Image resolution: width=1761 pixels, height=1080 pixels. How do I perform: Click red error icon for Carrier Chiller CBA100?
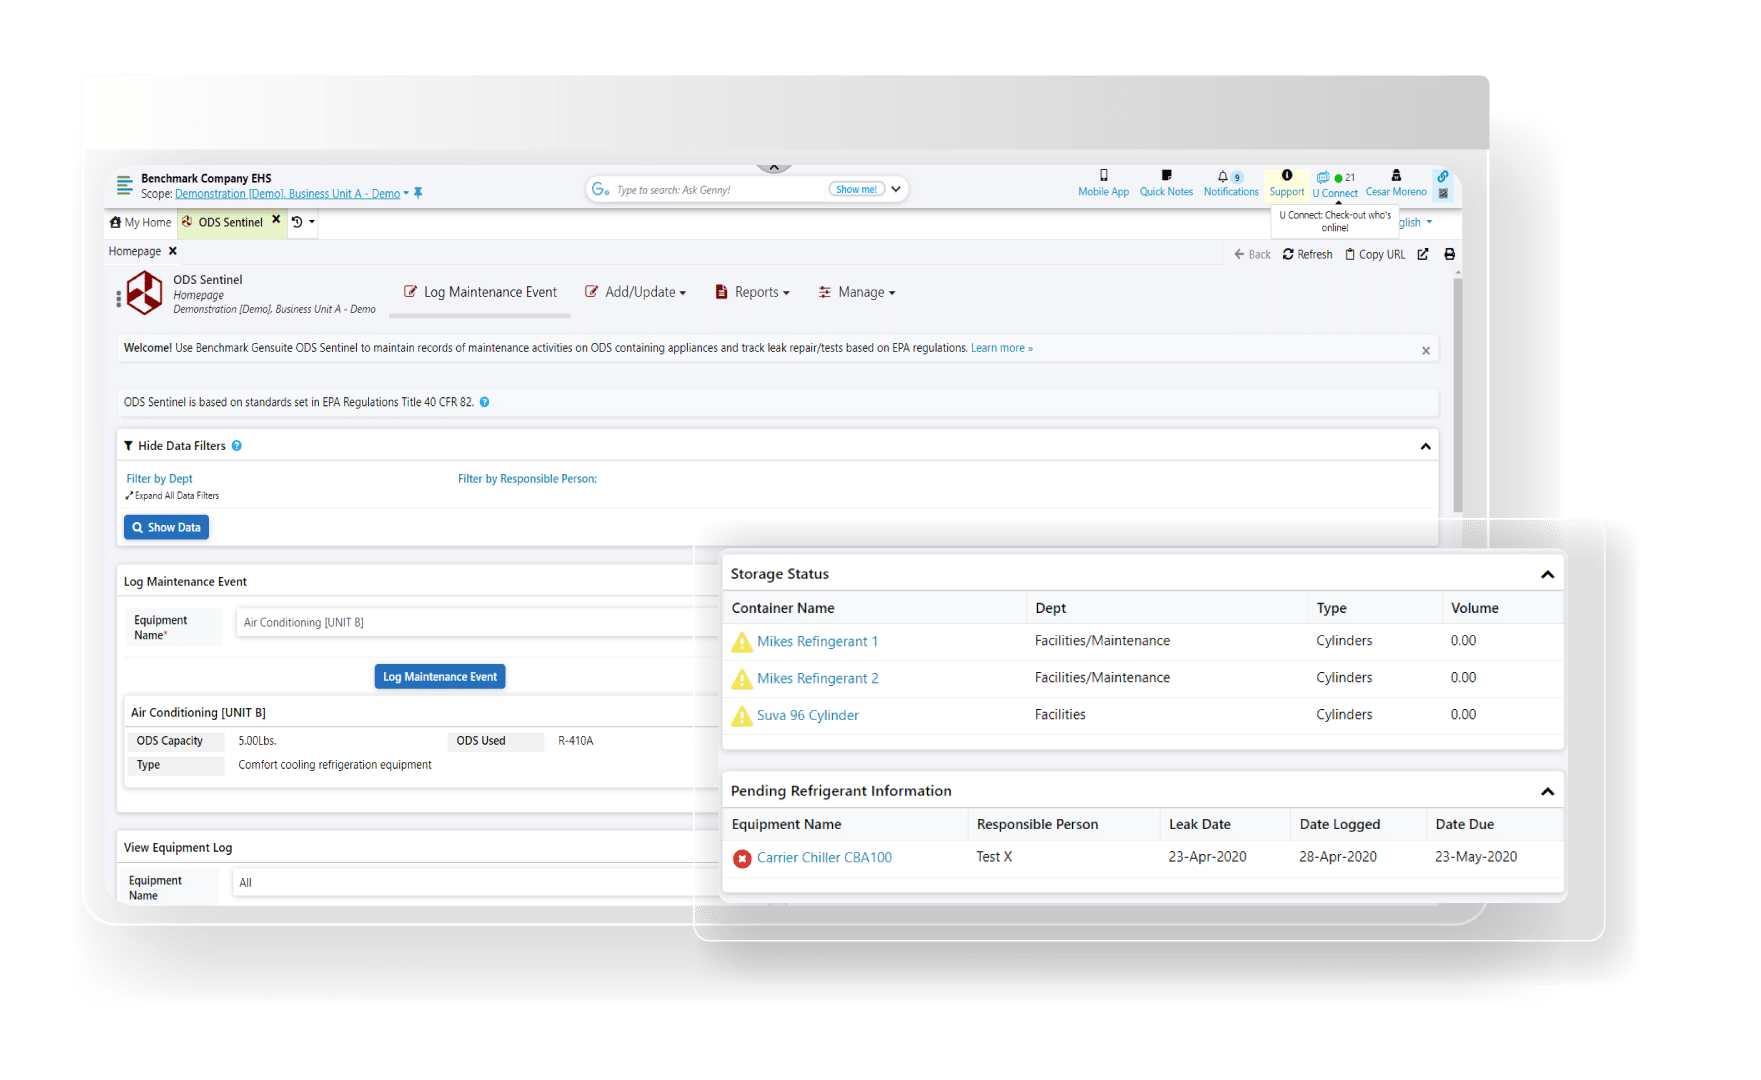[x=742, y=858]
